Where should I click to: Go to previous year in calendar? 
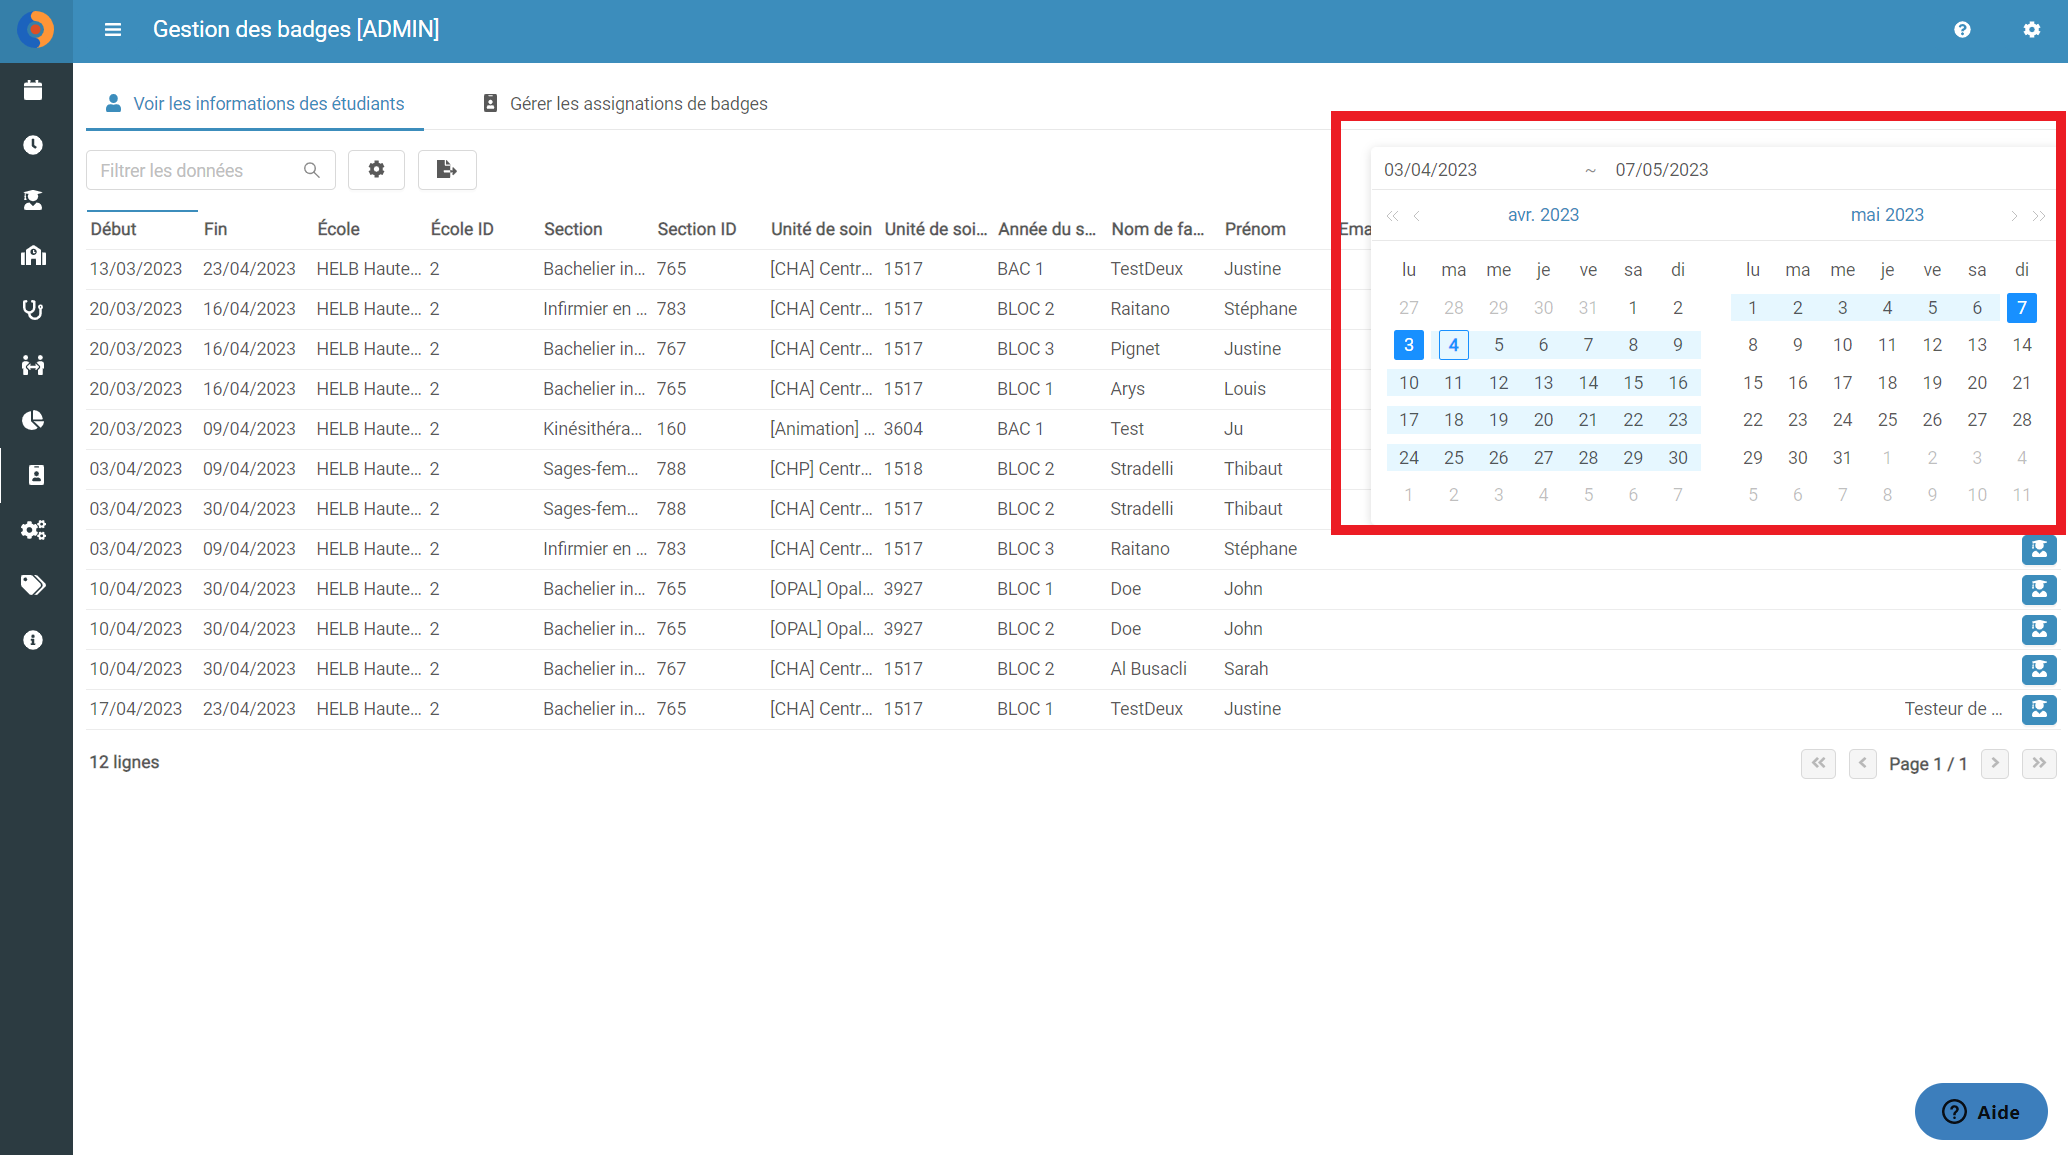1392,215
